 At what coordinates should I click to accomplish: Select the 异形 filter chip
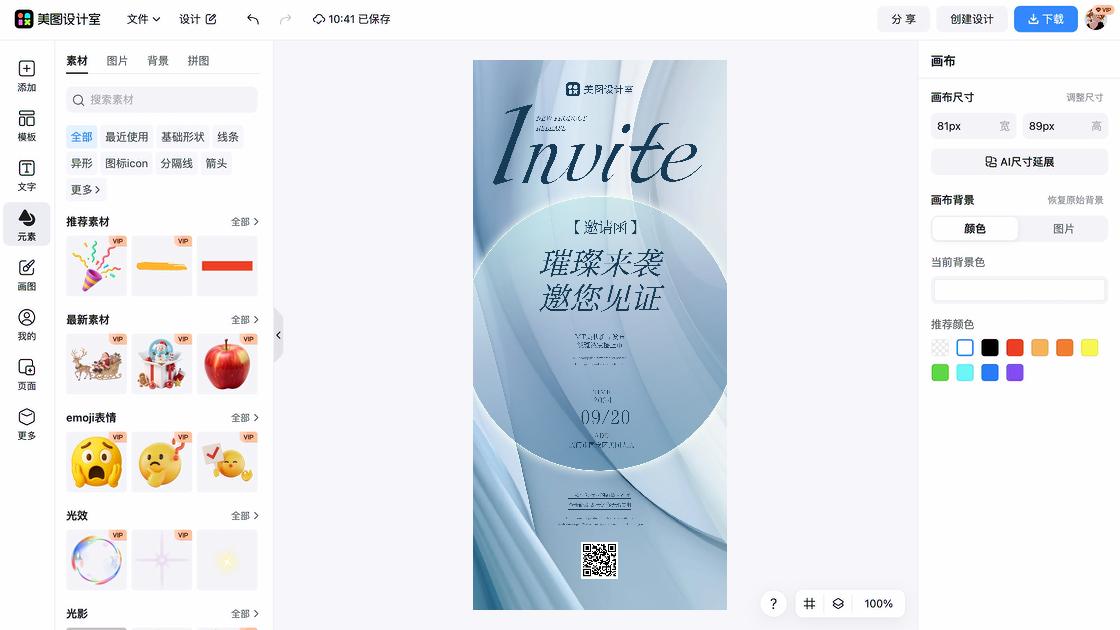pyautogui.click(x=81, y=163)
